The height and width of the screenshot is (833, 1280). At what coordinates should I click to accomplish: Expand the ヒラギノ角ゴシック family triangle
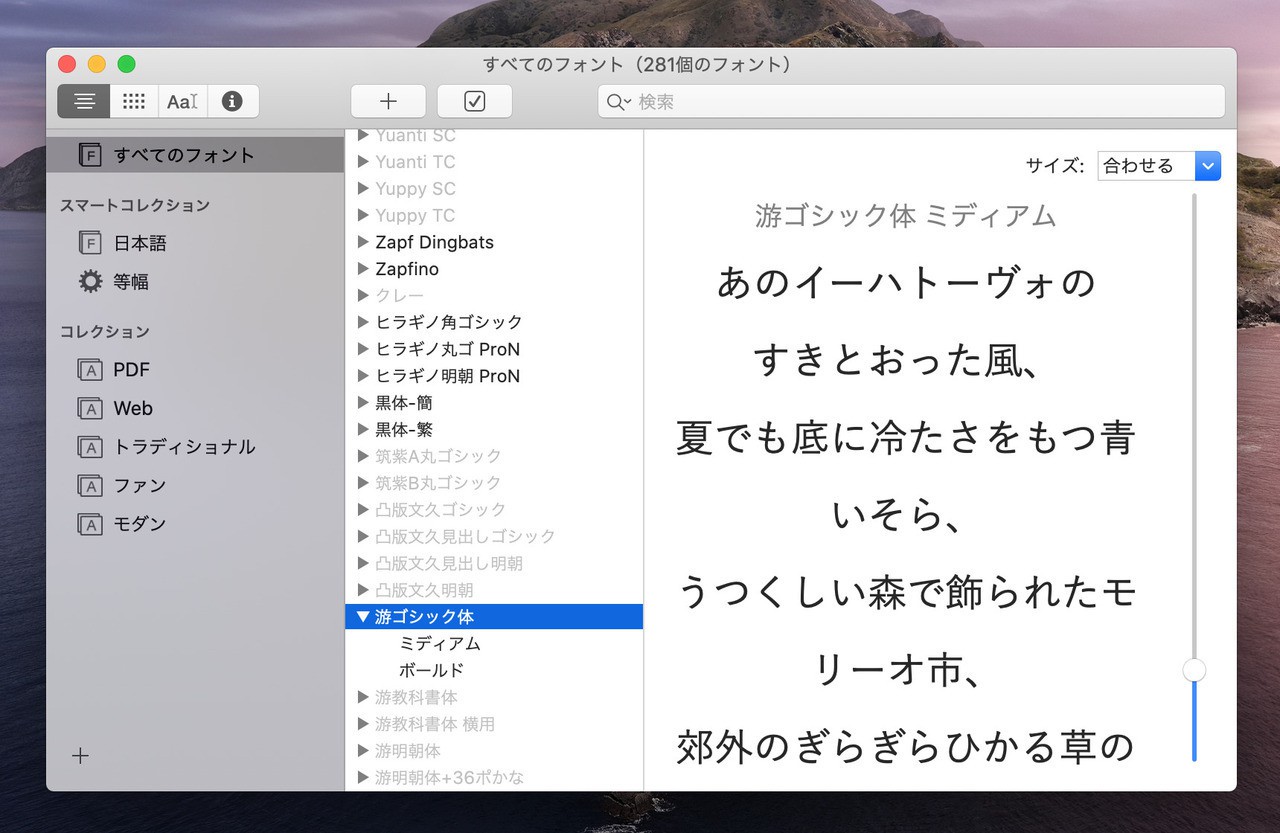364,322
